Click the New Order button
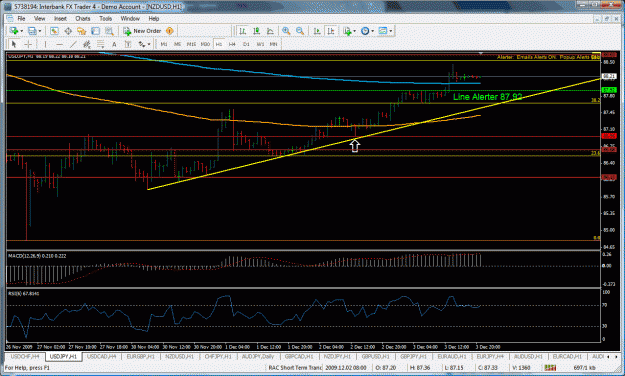 coord(142,31)
